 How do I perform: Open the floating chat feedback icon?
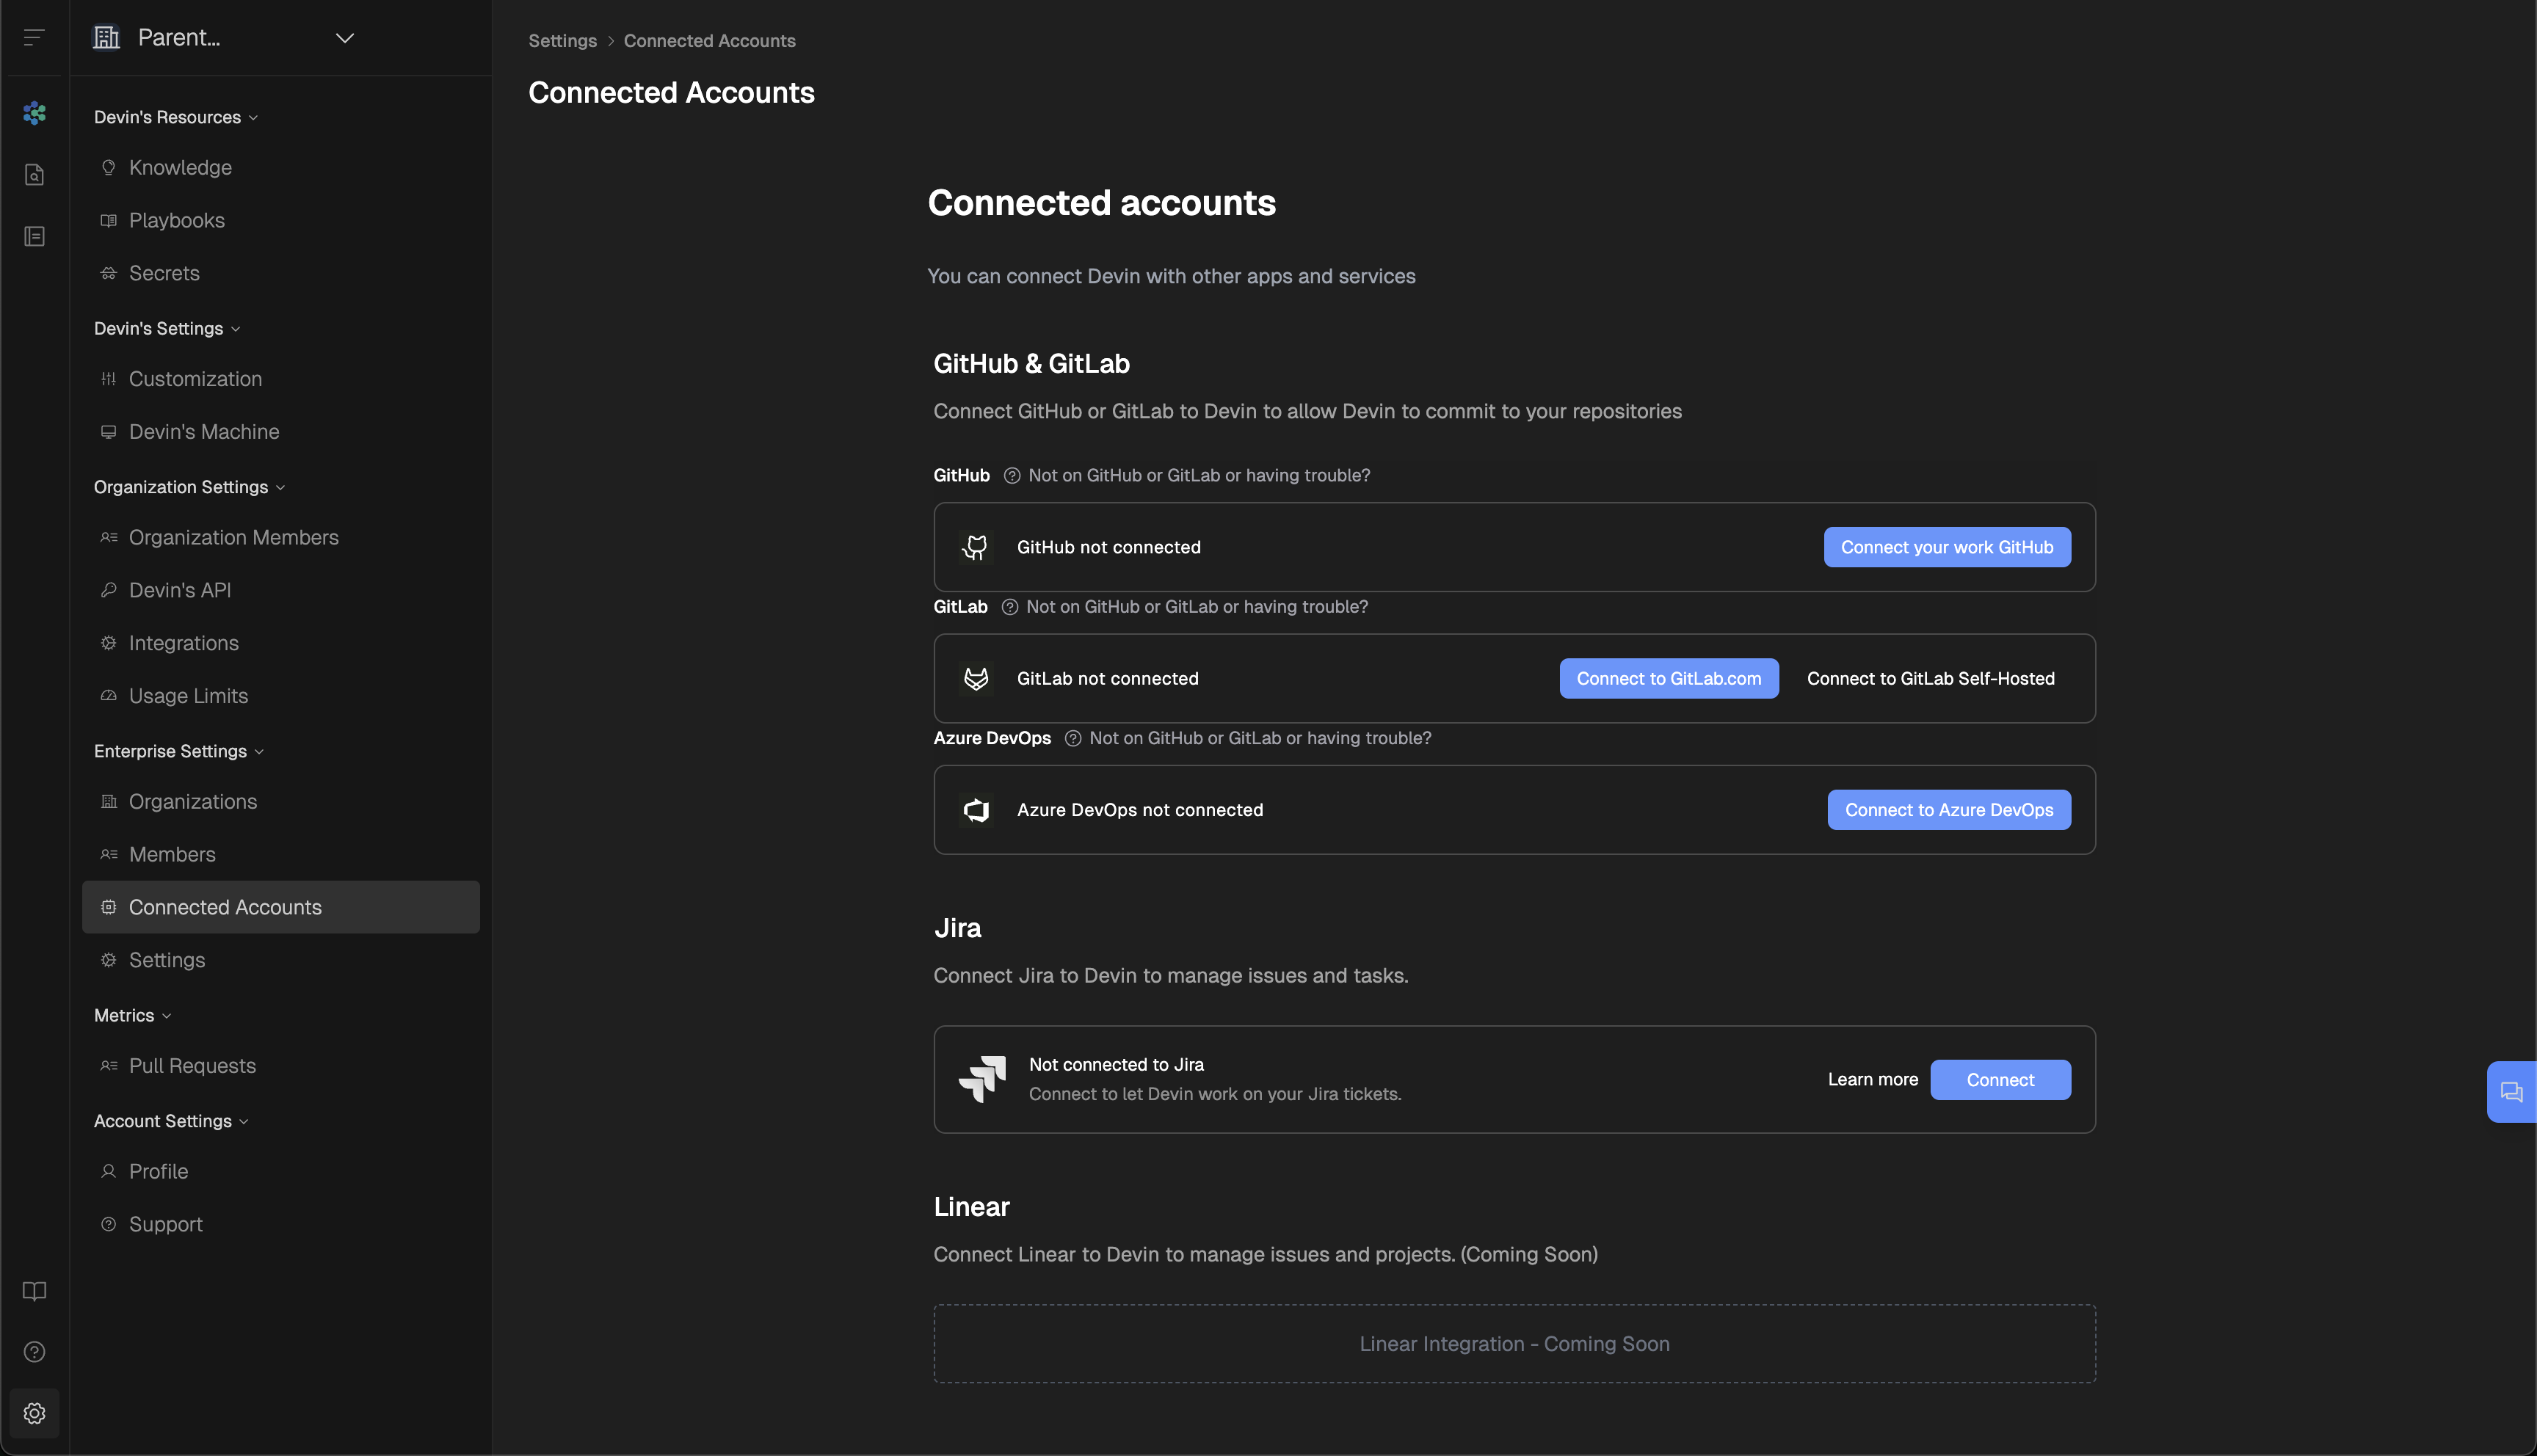[x=2511, y=1092]
